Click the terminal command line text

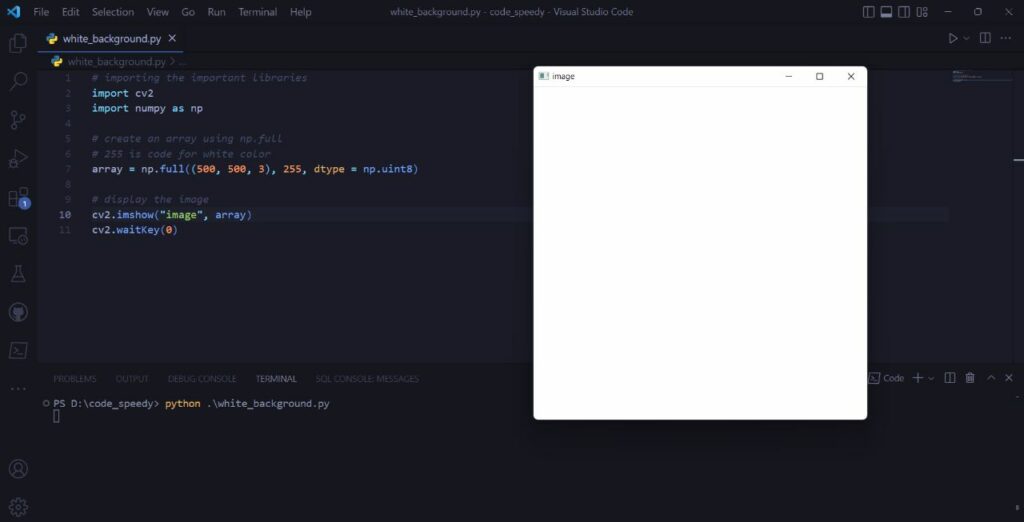(x=192, y=404)
